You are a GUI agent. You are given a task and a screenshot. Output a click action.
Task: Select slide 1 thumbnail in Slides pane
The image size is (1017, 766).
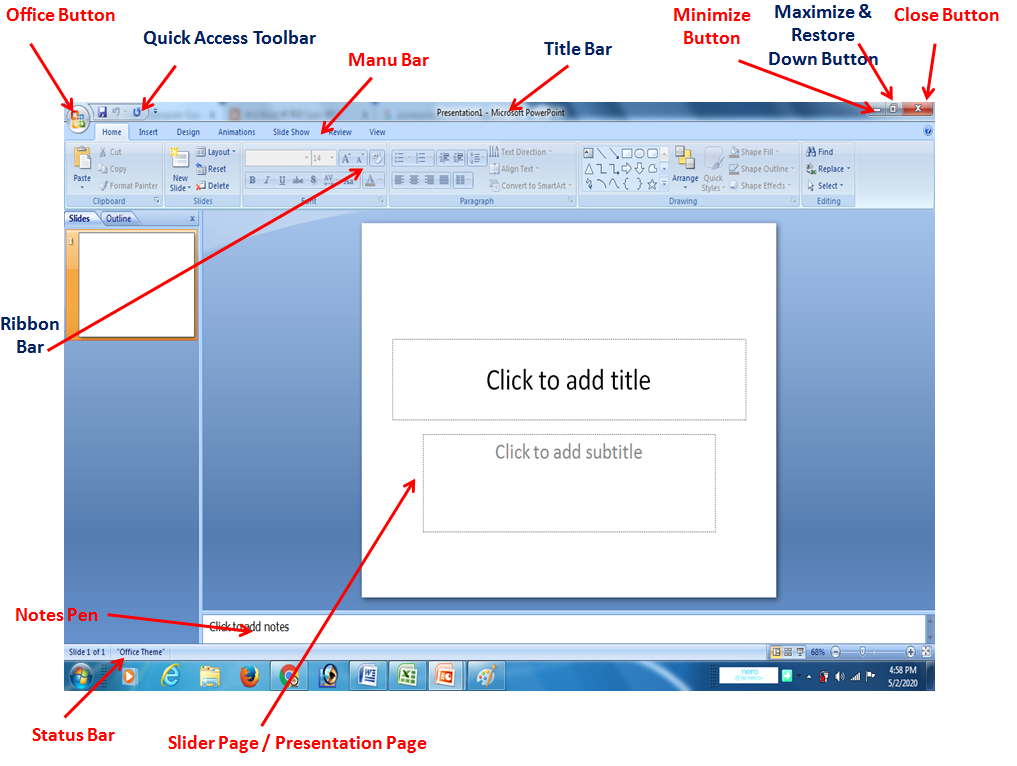tap(136, 285)
